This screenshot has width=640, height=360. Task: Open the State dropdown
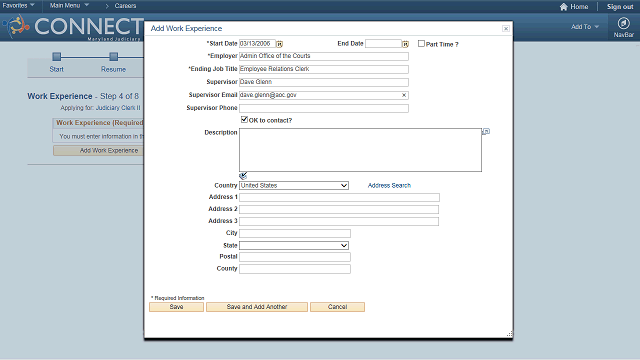(294, 245)
